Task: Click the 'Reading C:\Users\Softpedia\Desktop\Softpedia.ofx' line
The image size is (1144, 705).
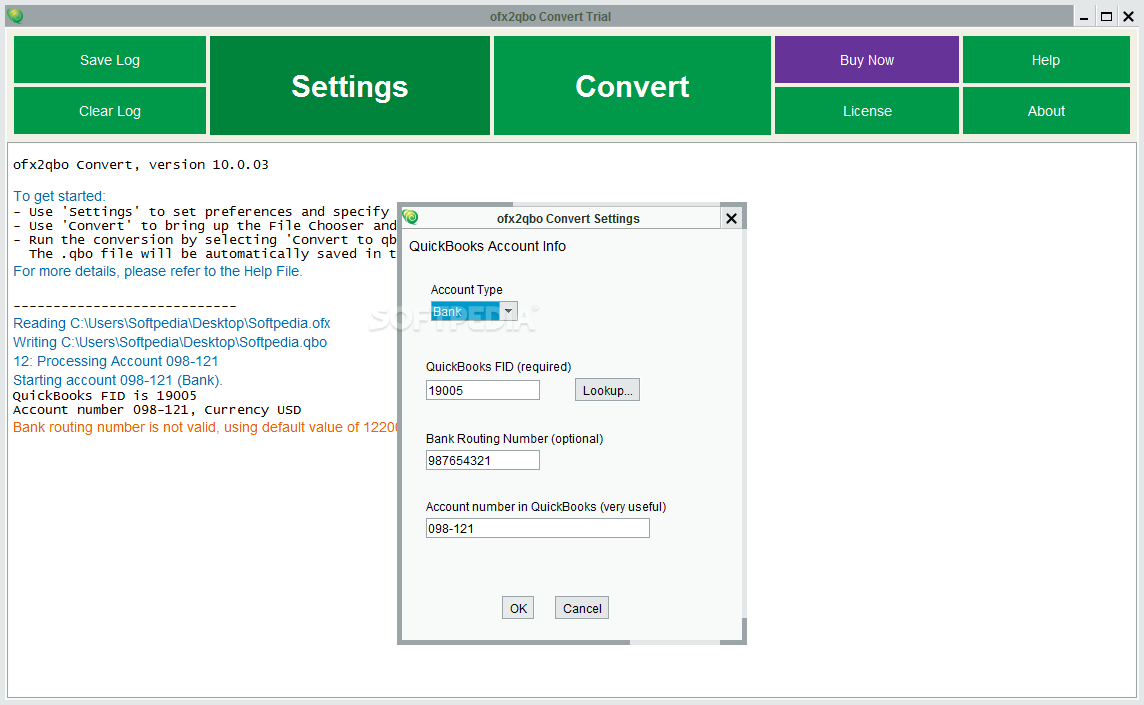Action: [171, 323]
